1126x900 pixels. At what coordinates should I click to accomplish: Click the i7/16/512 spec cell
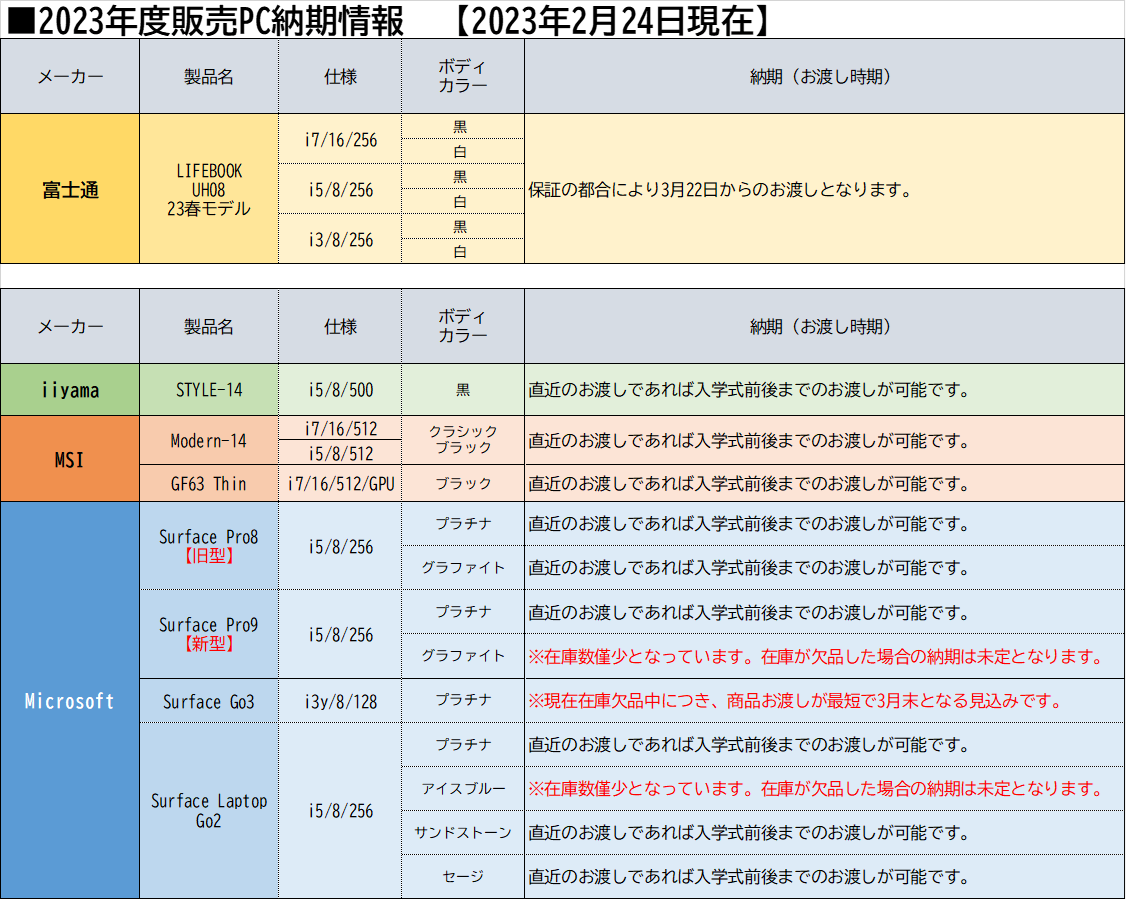340,428
